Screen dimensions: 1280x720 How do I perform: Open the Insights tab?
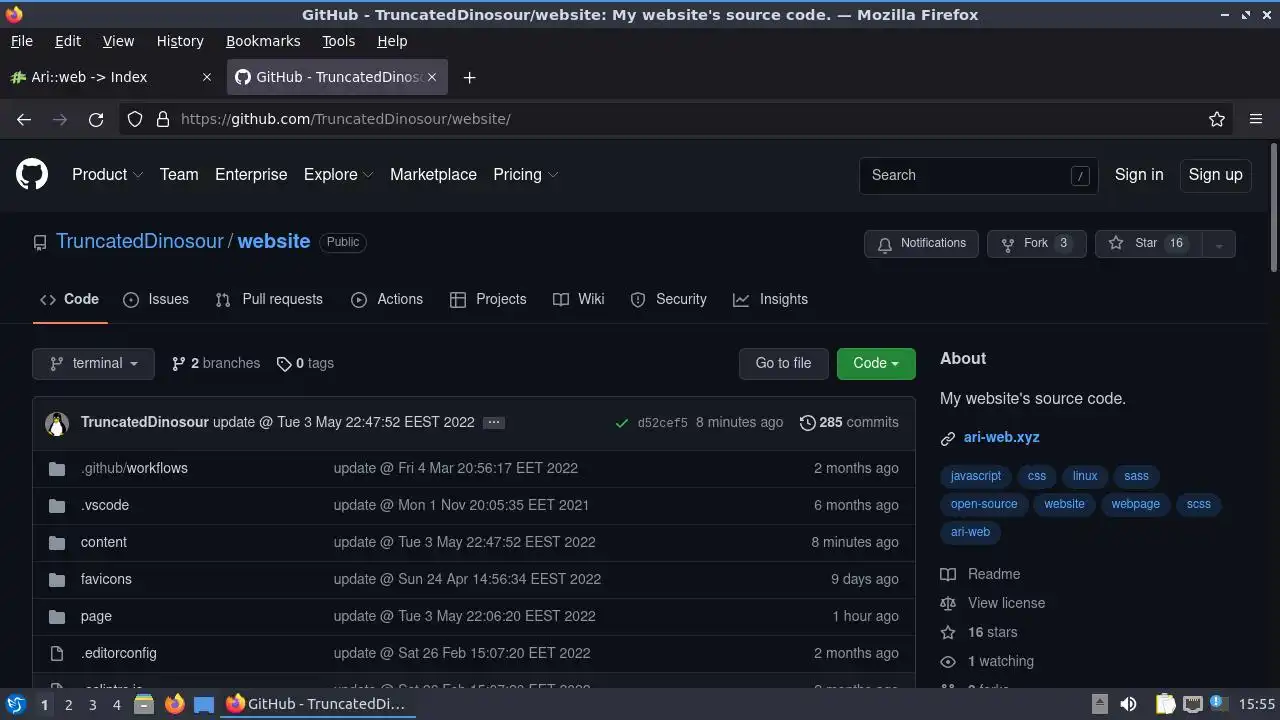tap(770, 299)
